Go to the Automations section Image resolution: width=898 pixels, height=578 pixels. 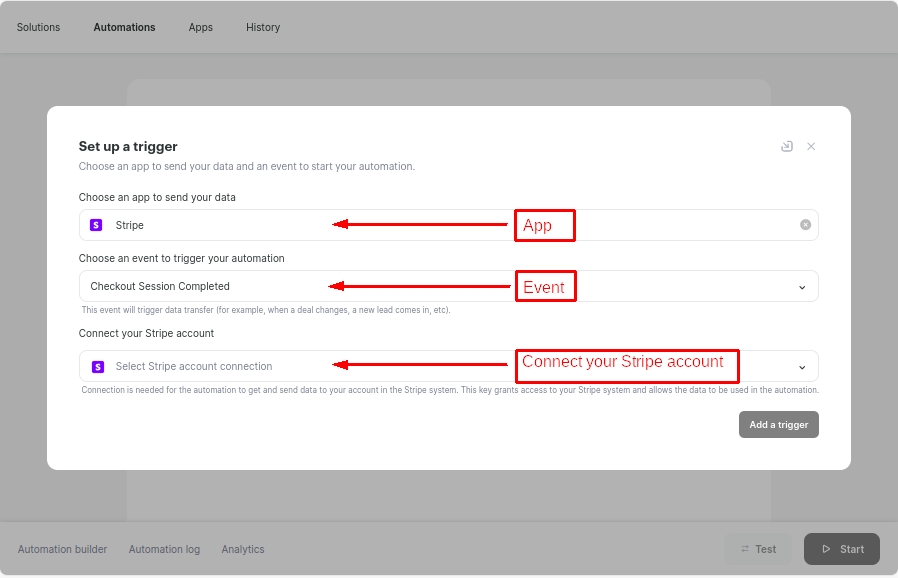pyautogui.click(x=124, y=27)
